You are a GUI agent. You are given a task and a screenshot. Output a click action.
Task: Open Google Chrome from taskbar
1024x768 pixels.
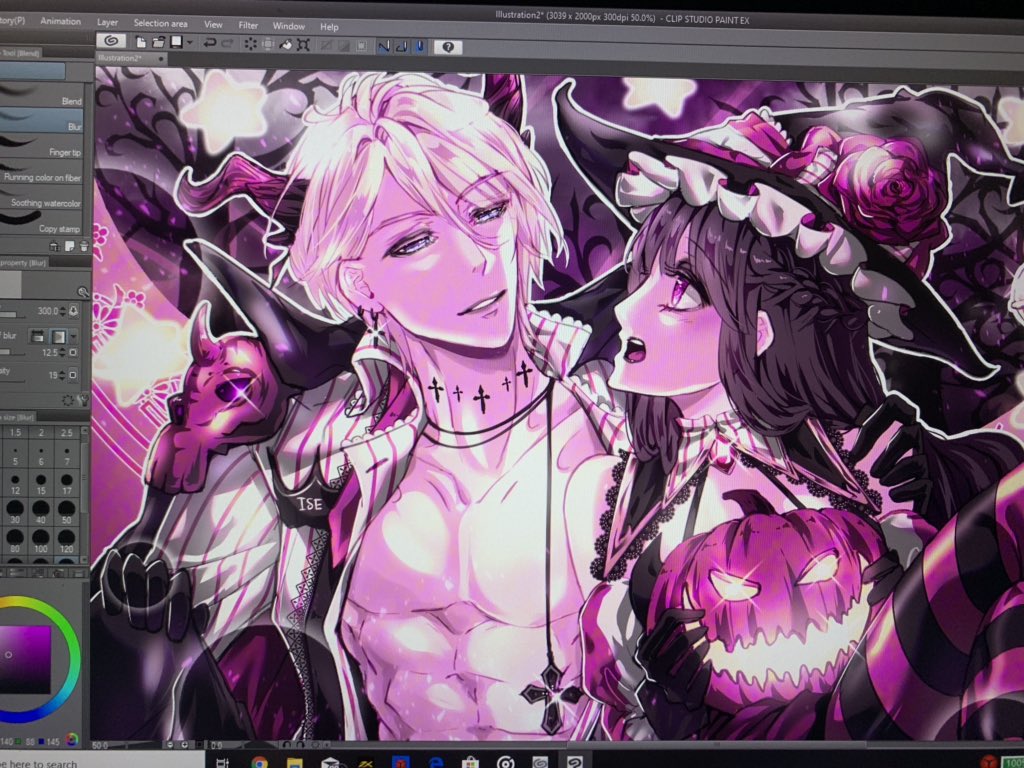tap(259, 762)
